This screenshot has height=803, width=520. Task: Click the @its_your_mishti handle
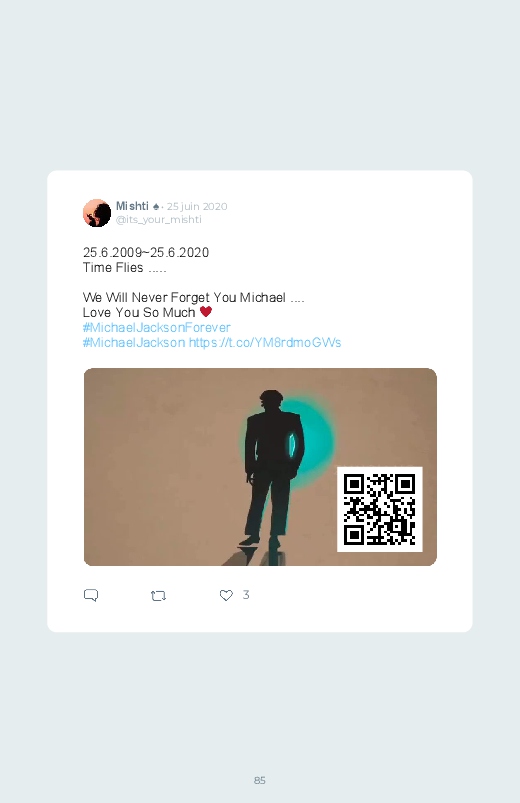click(x=158, y=220)
